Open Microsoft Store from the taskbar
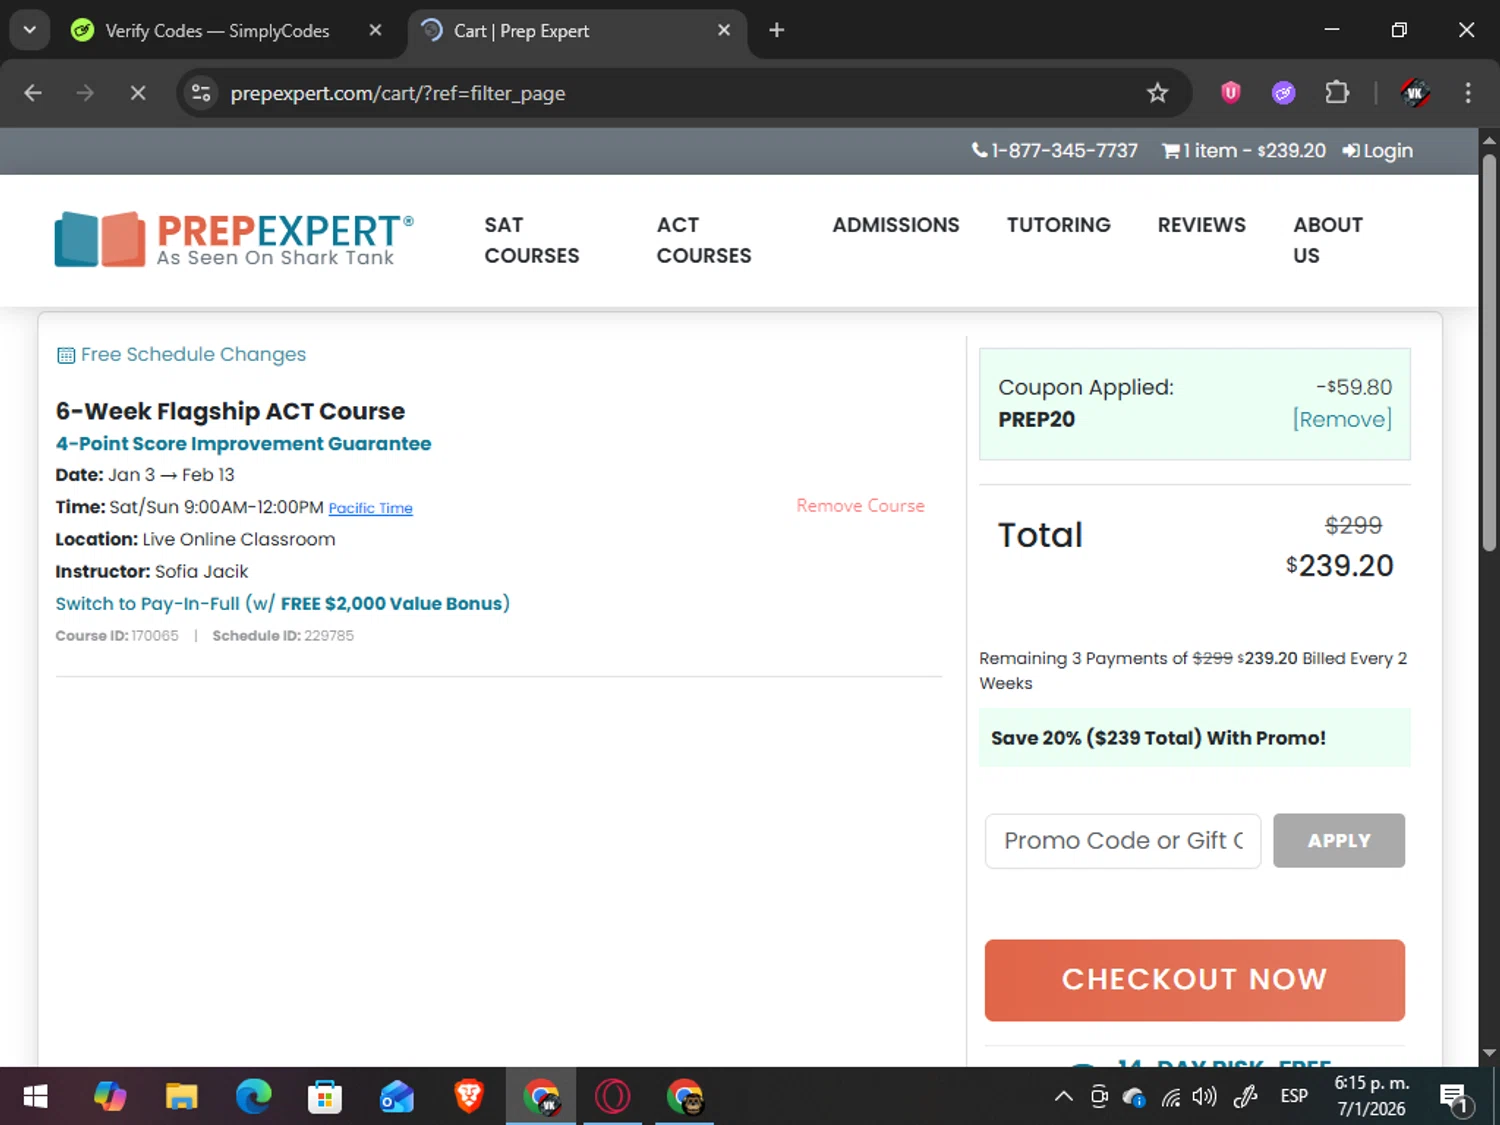 point(325,1097)
